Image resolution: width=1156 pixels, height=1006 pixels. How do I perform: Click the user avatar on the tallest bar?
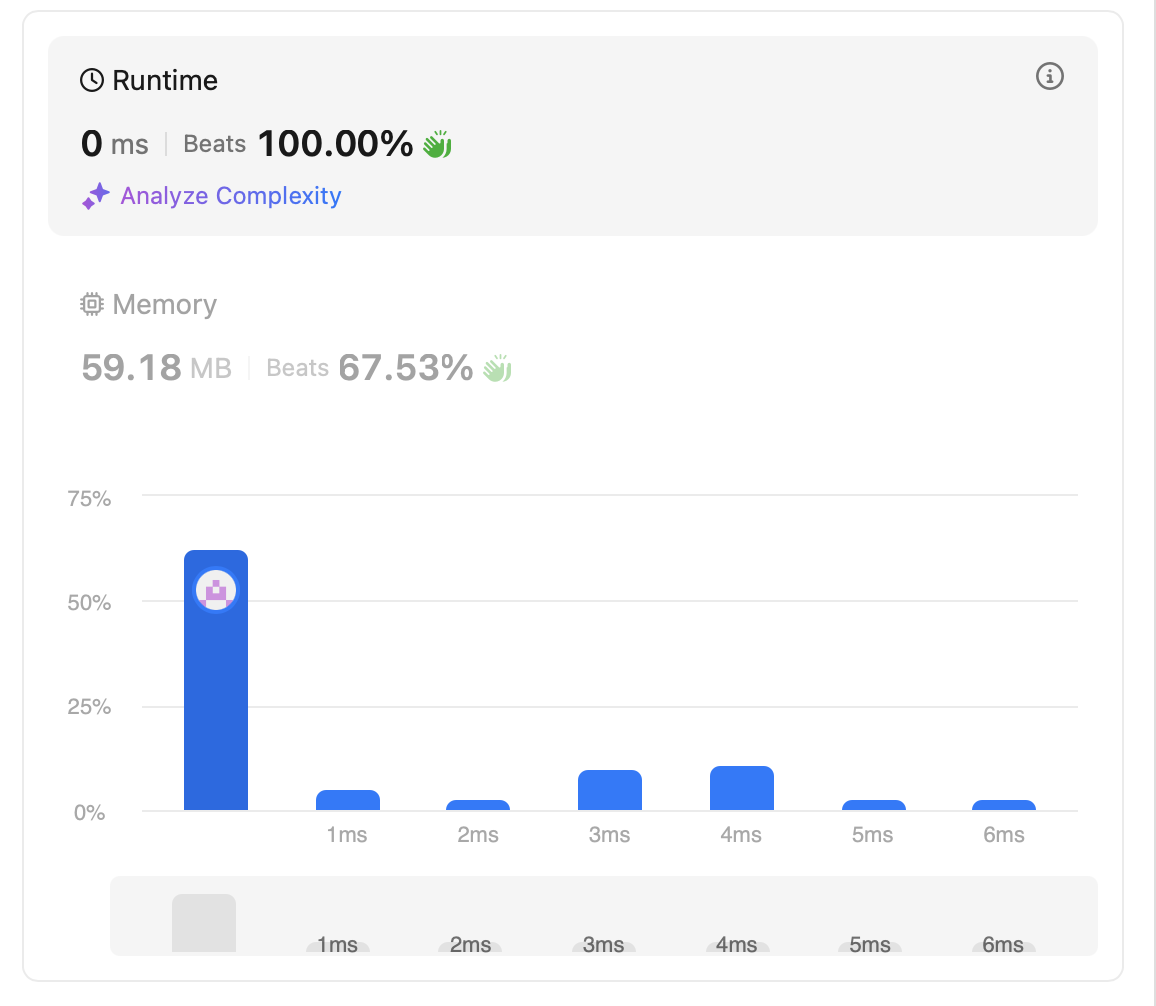coord(216,591)
